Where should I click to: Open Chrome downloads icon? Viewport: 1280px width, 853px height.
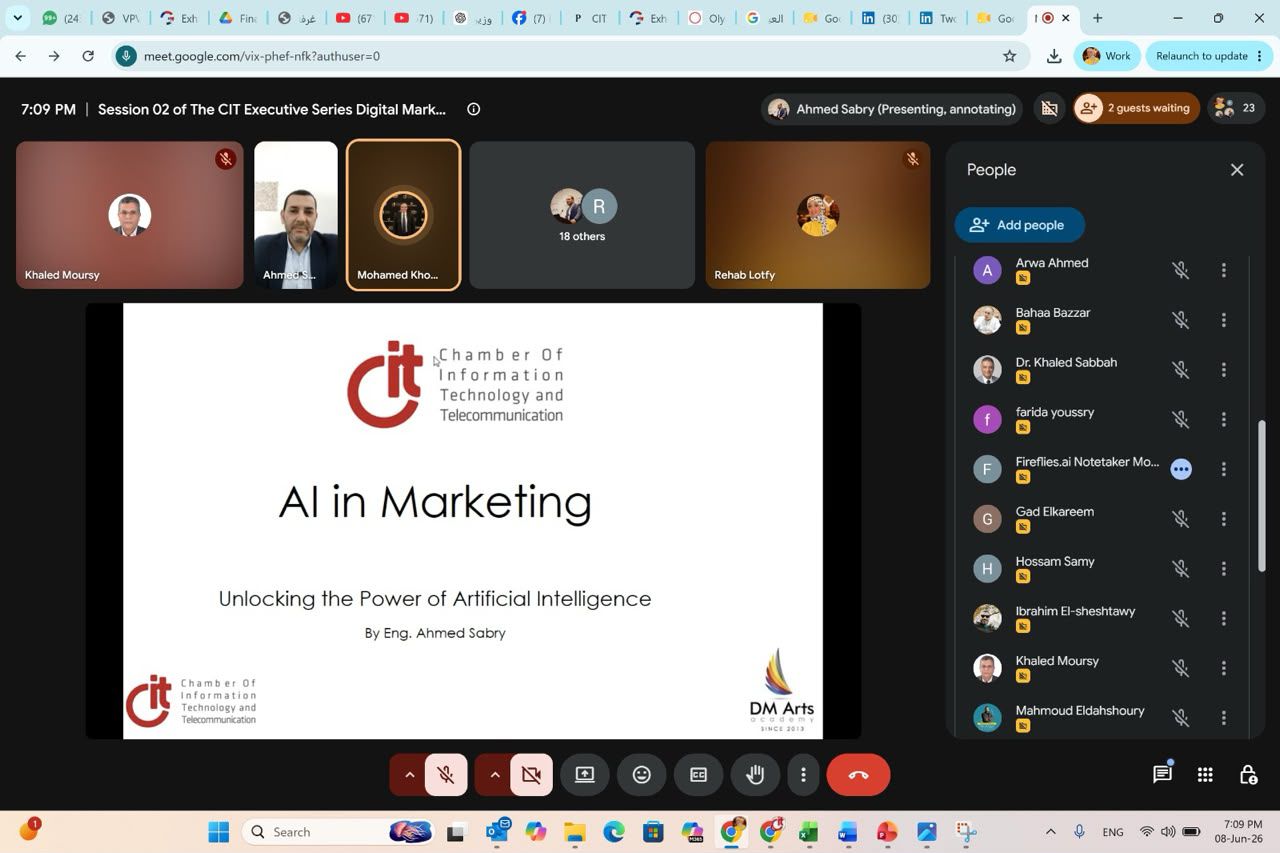tap(1054, 56)
